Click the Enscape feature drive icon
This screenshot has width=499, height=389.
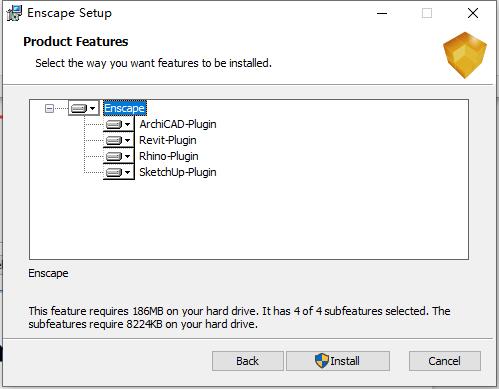tap(79, 108)
